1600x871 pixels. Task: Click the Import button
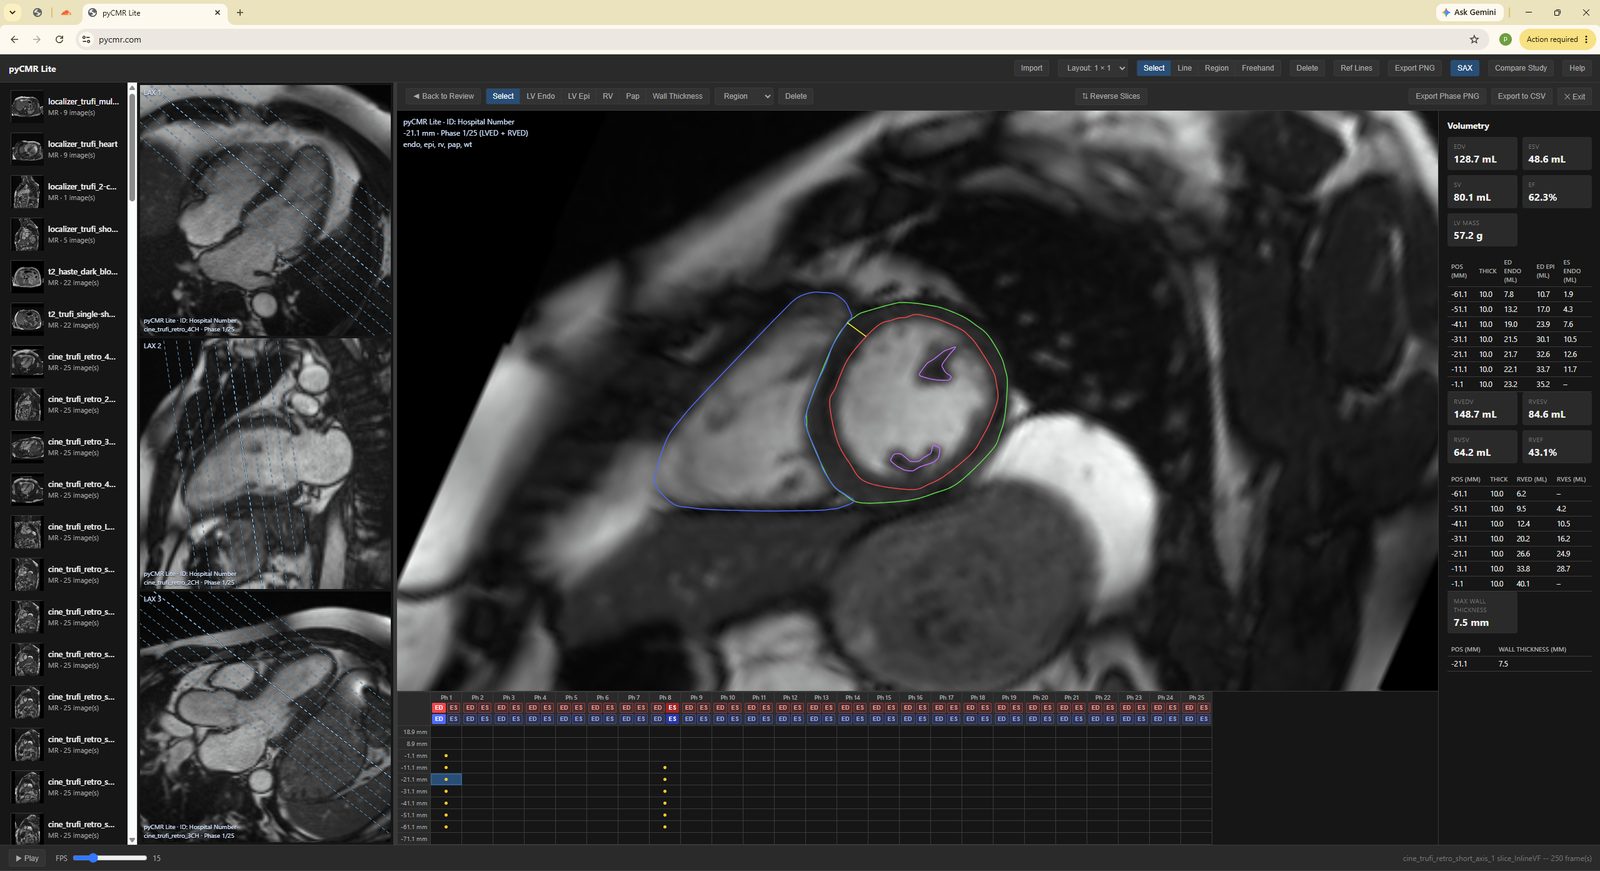click(1031, 68)
